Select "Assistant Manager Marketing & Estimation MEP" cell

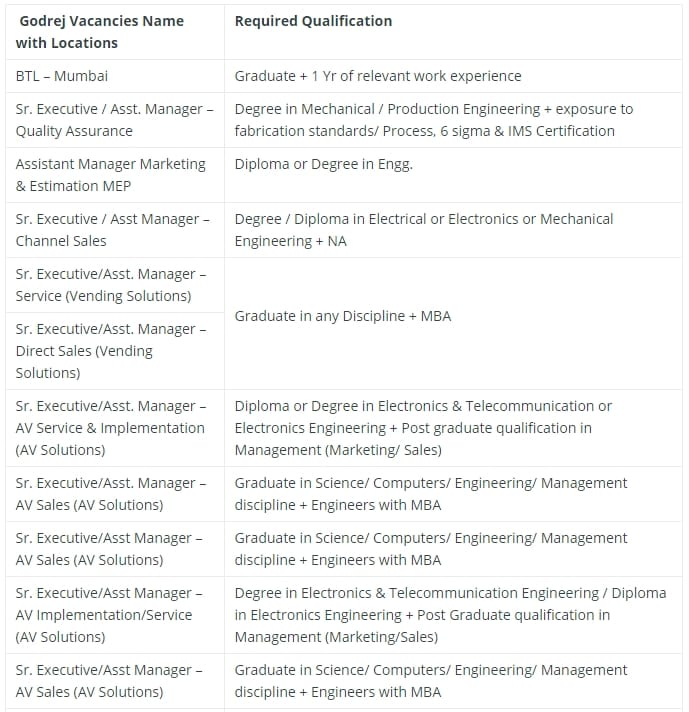click(110, 175)
